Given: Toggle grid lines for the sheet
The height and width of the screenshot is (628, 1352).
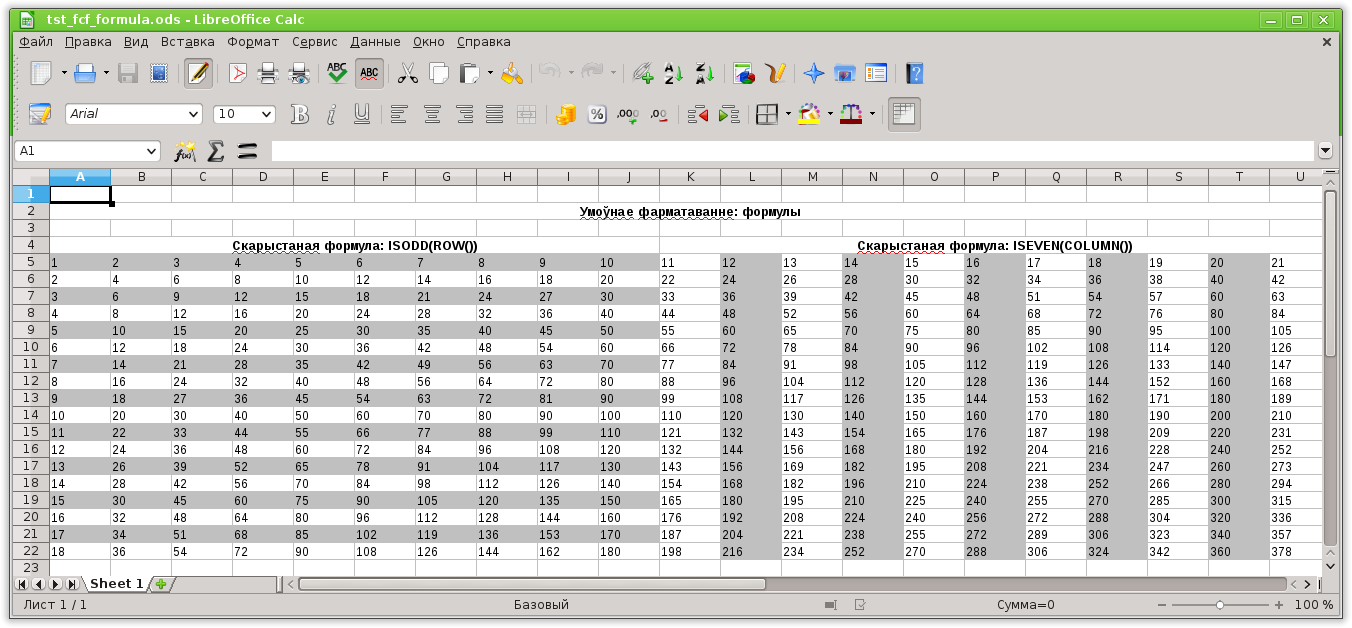Looking at the screenshot, I should pos(904,114).
